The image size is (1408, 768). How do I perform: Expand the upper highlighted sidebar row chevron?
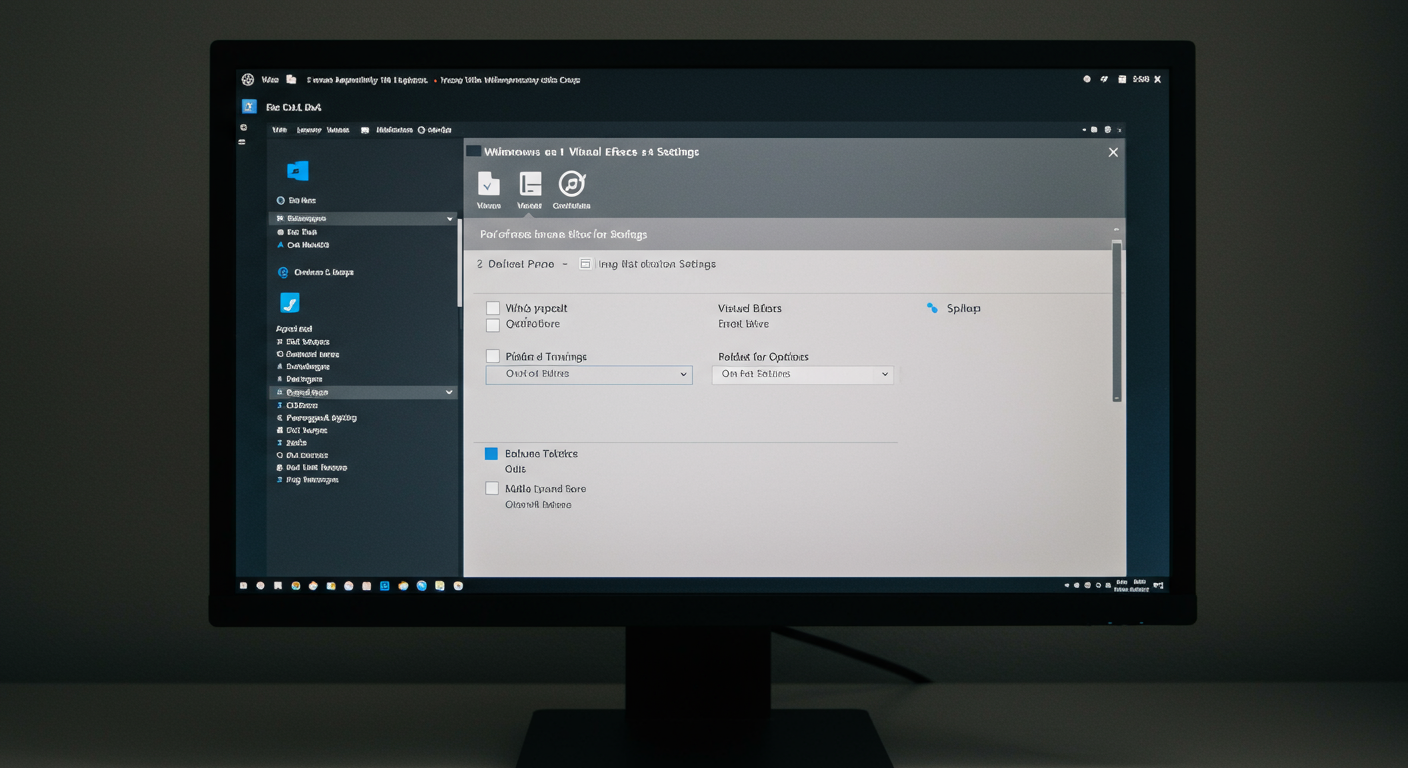pyautogui.click(x=450, y=218)
